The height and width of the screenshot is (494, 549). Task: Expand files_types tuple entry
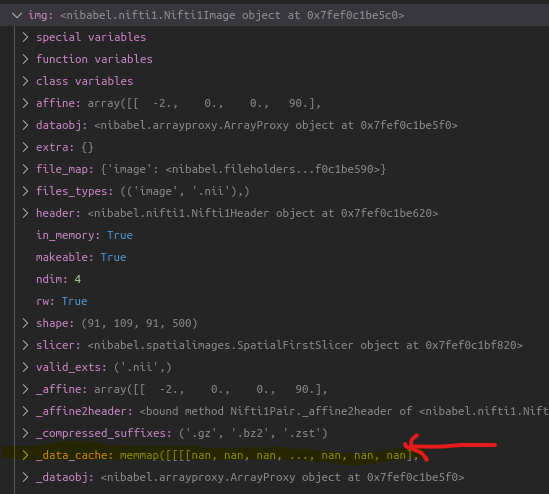[25, 191]
